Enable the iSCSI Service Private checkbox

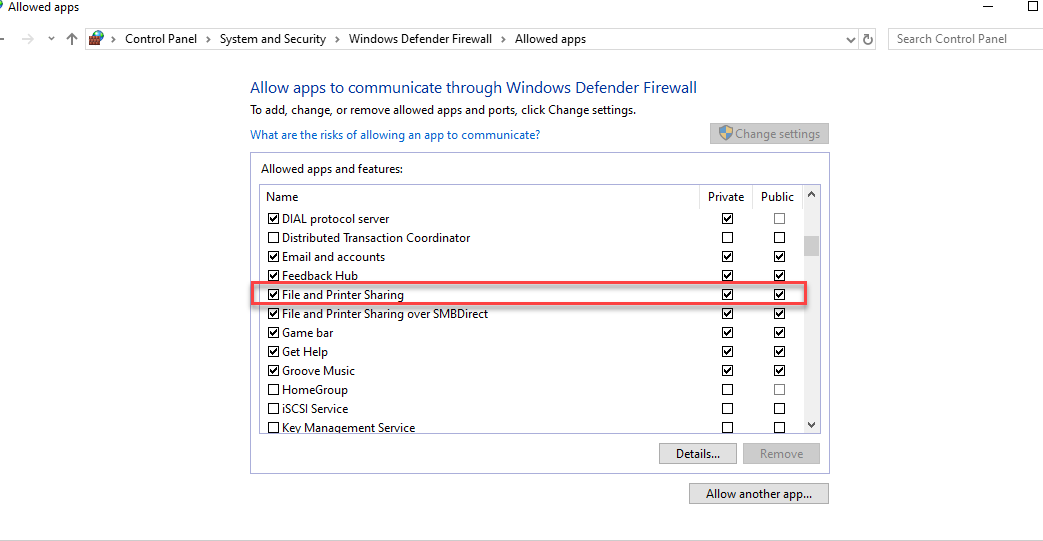click(727, 409)
